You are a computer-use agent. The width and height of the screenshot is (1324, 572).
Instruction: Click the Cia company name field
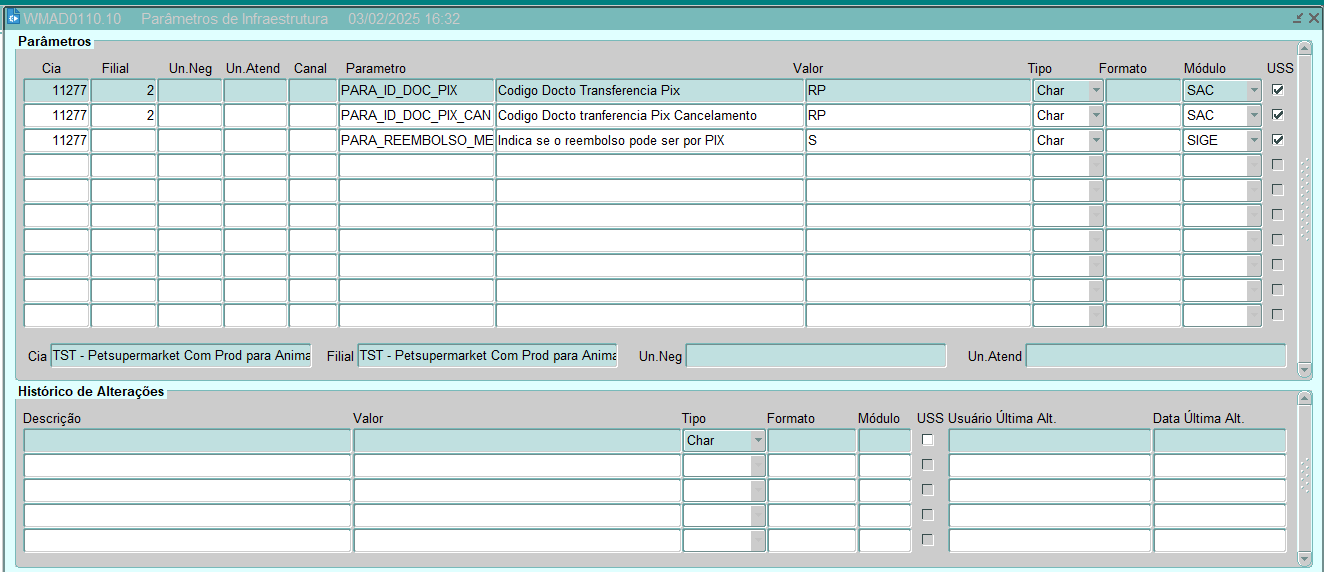pos(181,356)
